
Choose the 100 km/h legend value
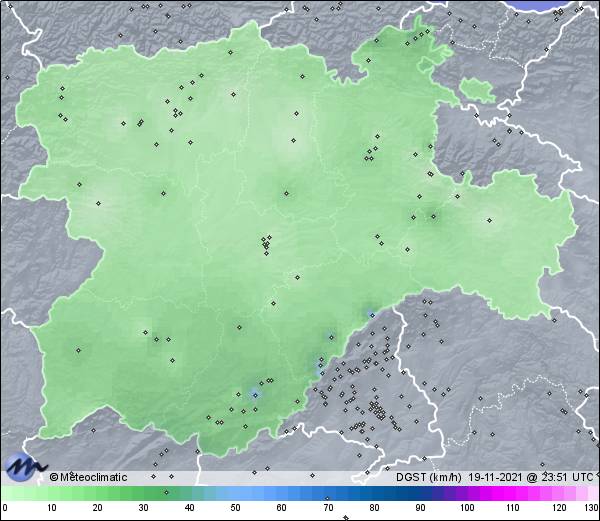[466, 509]
